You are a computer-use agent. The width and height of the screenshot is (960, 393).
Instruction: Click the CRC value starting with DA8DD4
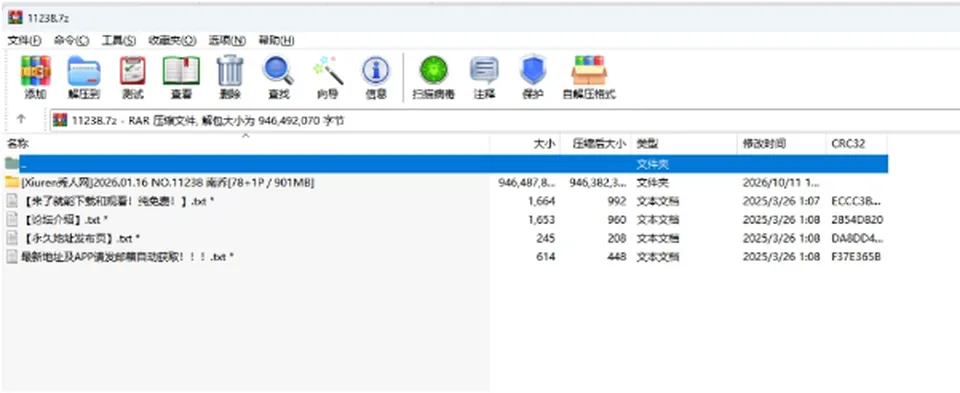857,238
